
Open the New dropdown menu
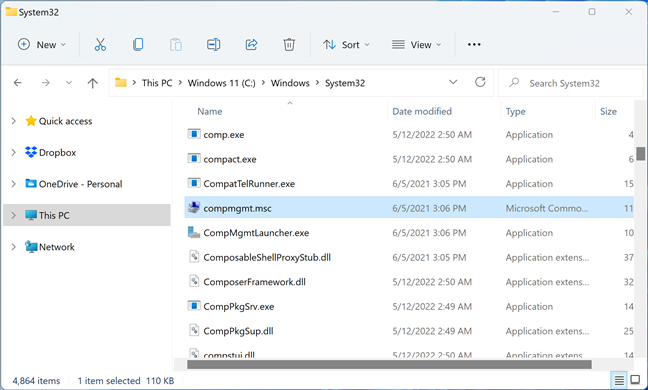pos(41,45)
